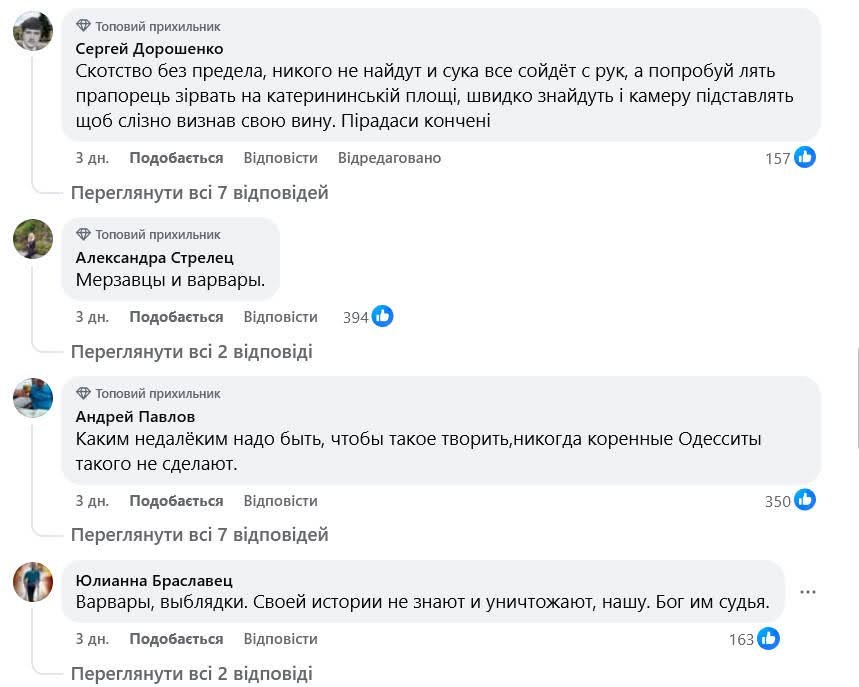Open three-dots menu on Юлианна Браславец's comment
Image resolution: width=859 pixels, height=687 pixels.
[x=808, y=592]
